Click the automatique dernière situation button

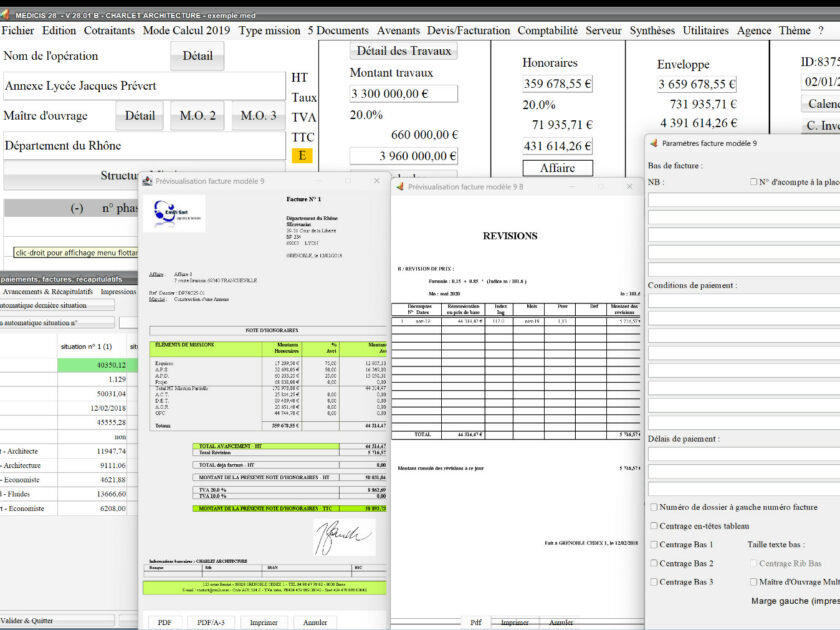coord(56,305)
